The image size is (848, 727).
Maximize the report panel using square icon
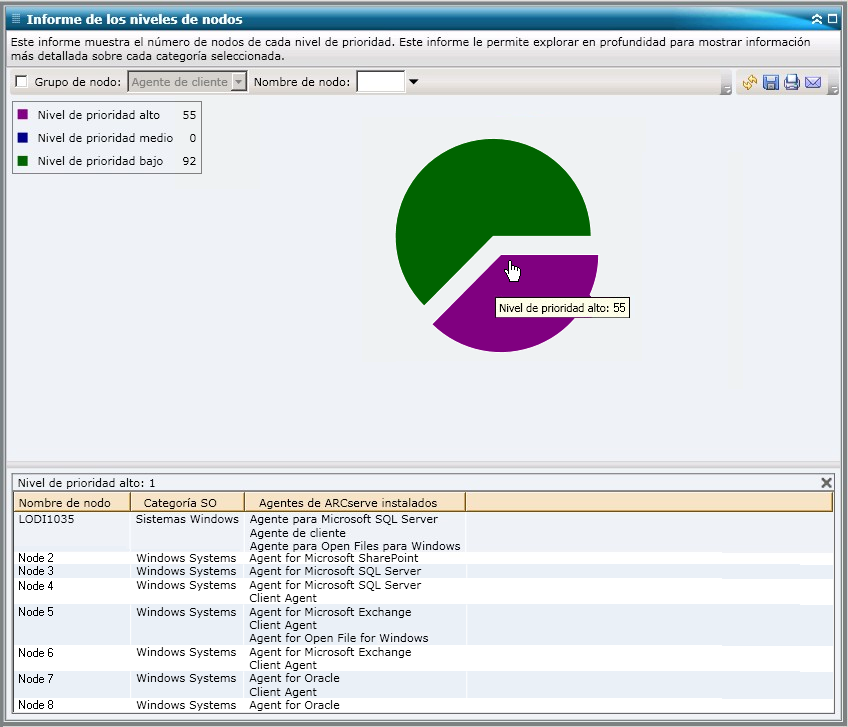[x=832, y=19]
